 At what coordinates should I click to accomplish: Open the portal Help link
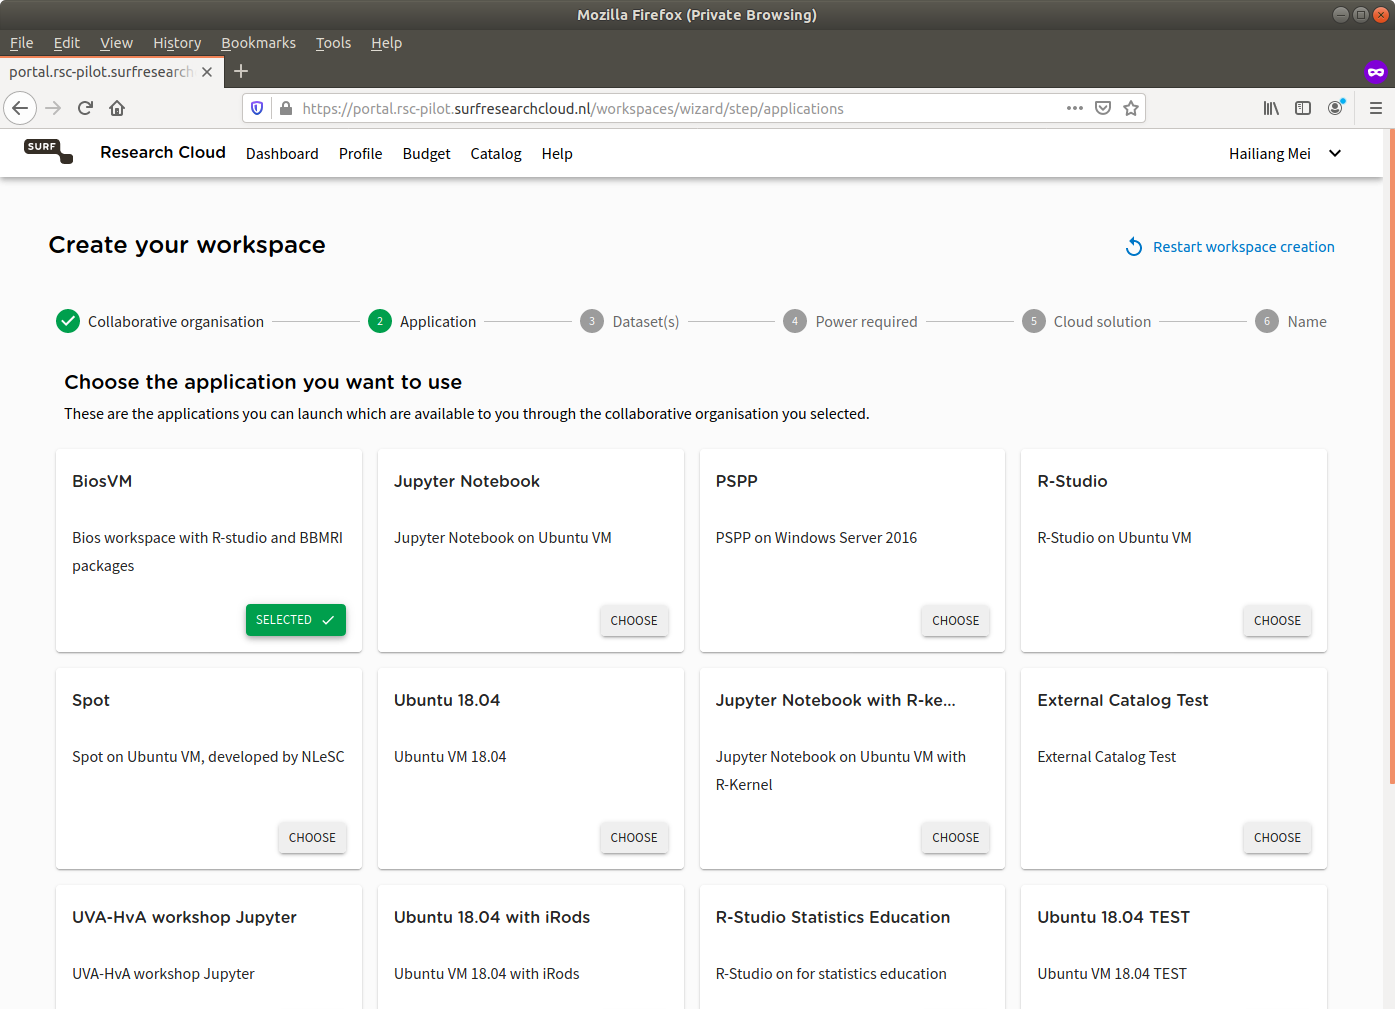tap(557, 154)
